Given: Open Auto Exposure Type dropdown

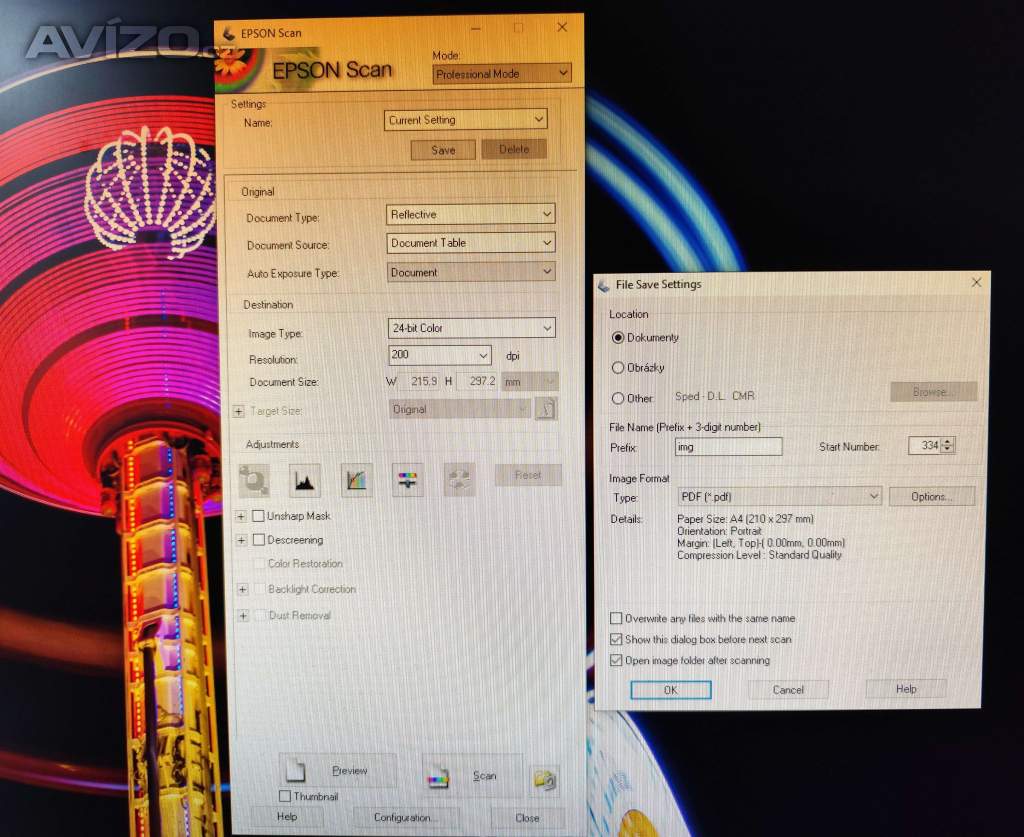Looking at the screenshot, I should 471,272.
